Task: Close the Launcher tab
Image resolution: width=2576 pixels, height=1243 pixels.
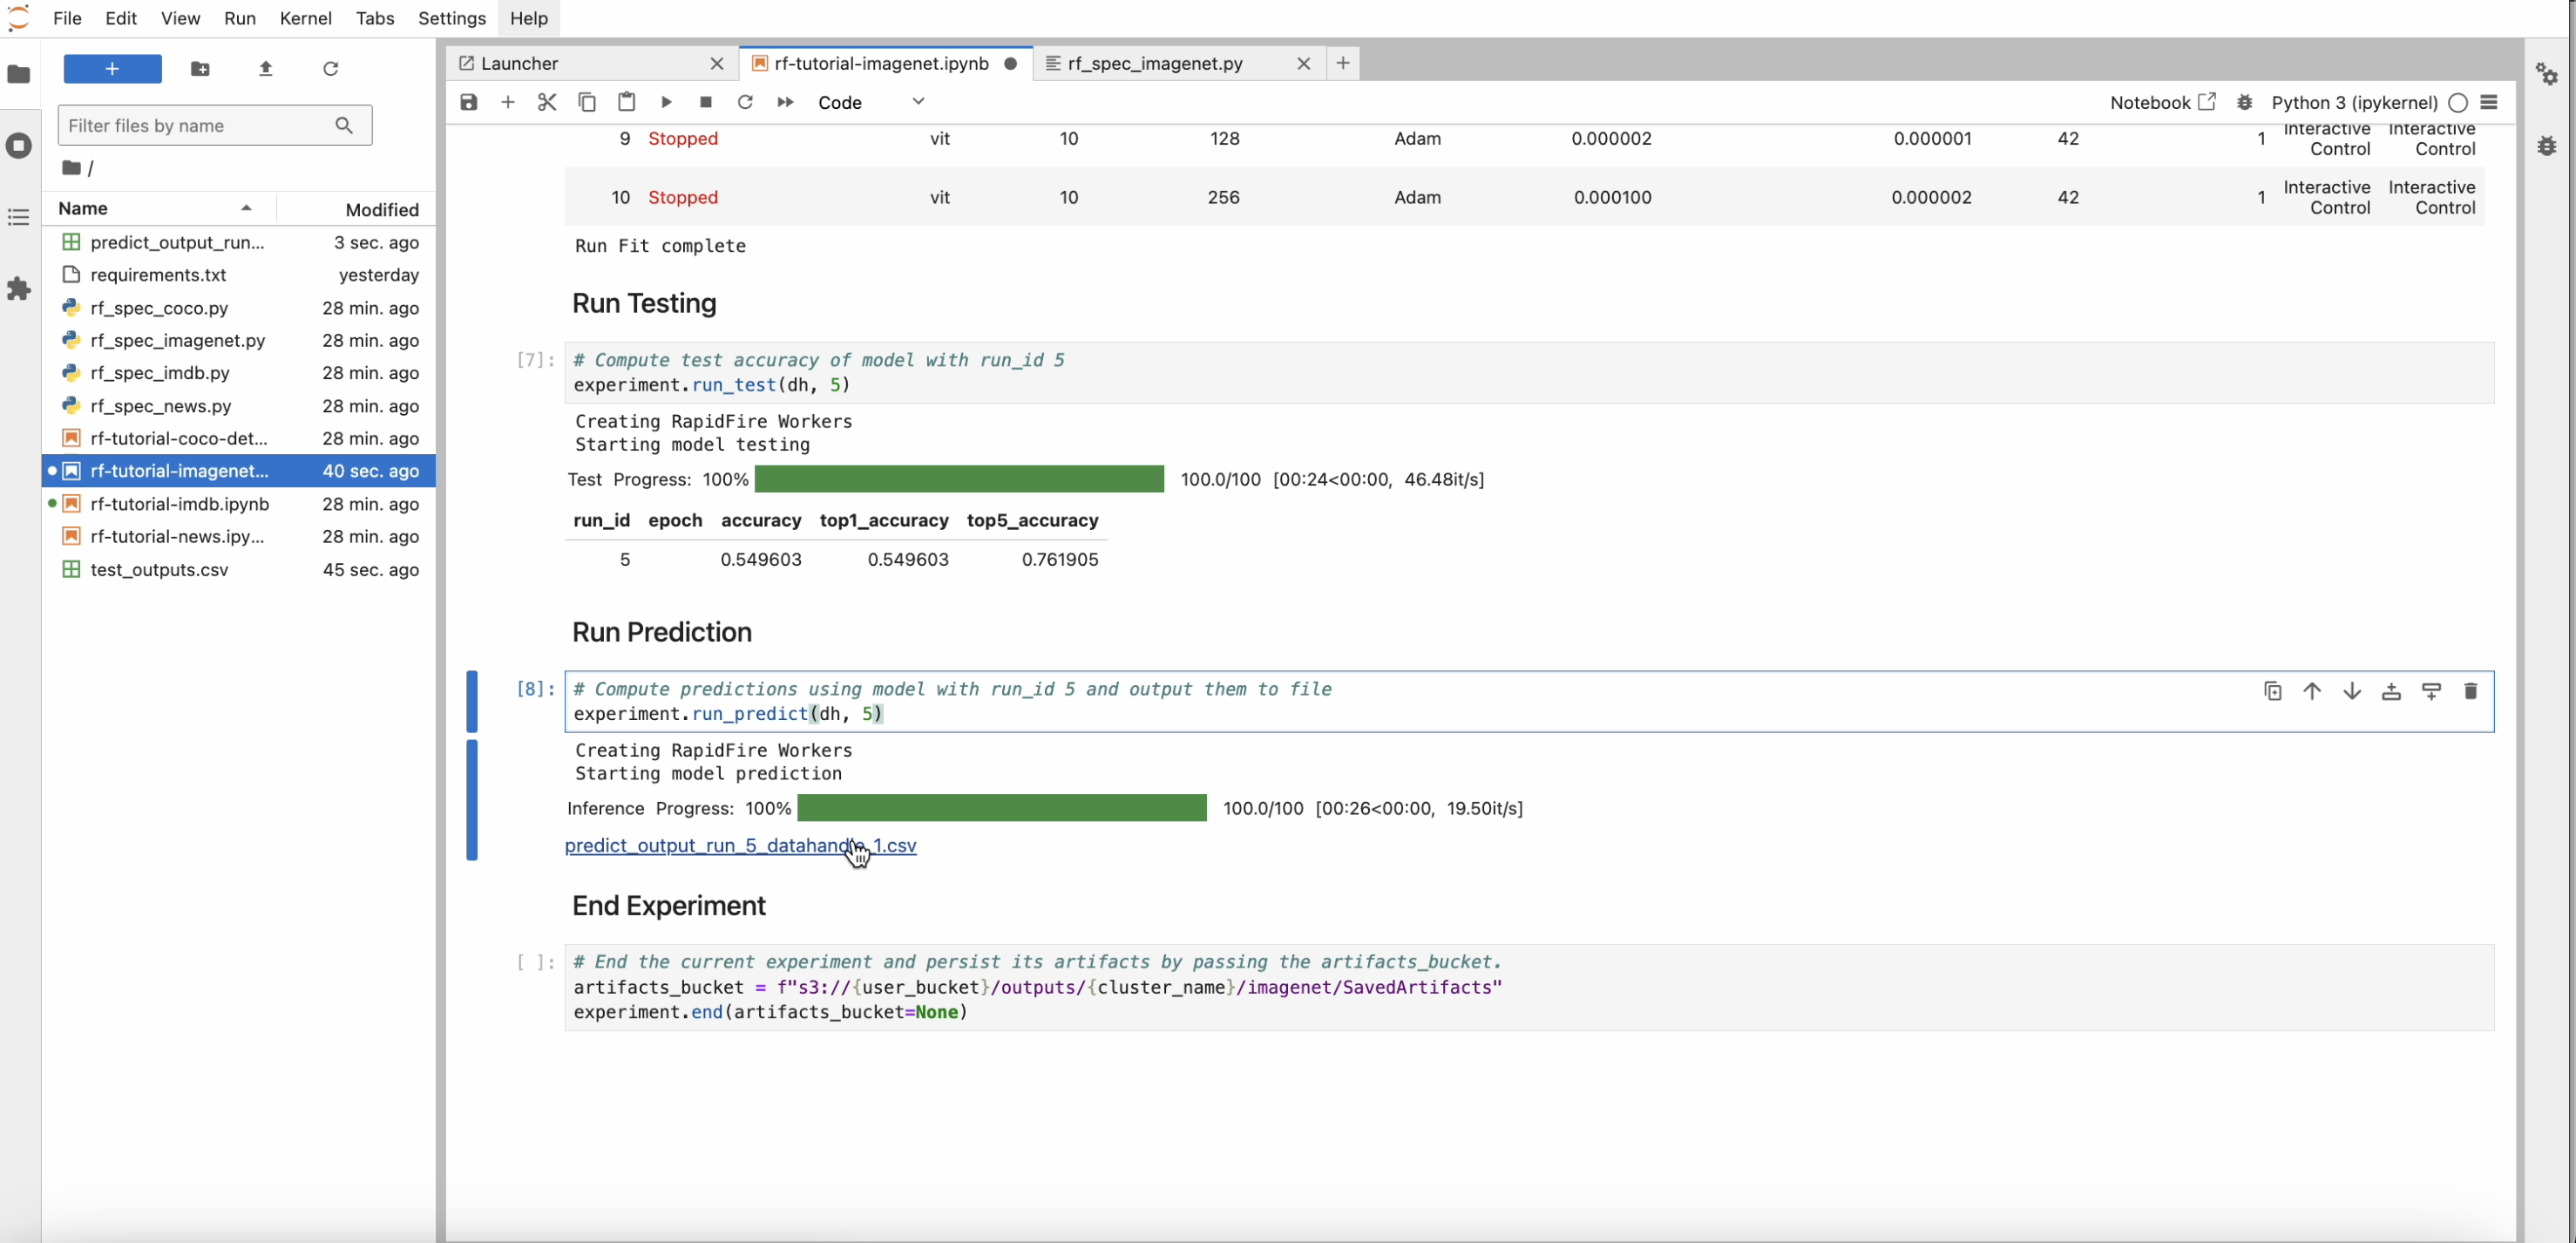Action: tap(717, 63)
